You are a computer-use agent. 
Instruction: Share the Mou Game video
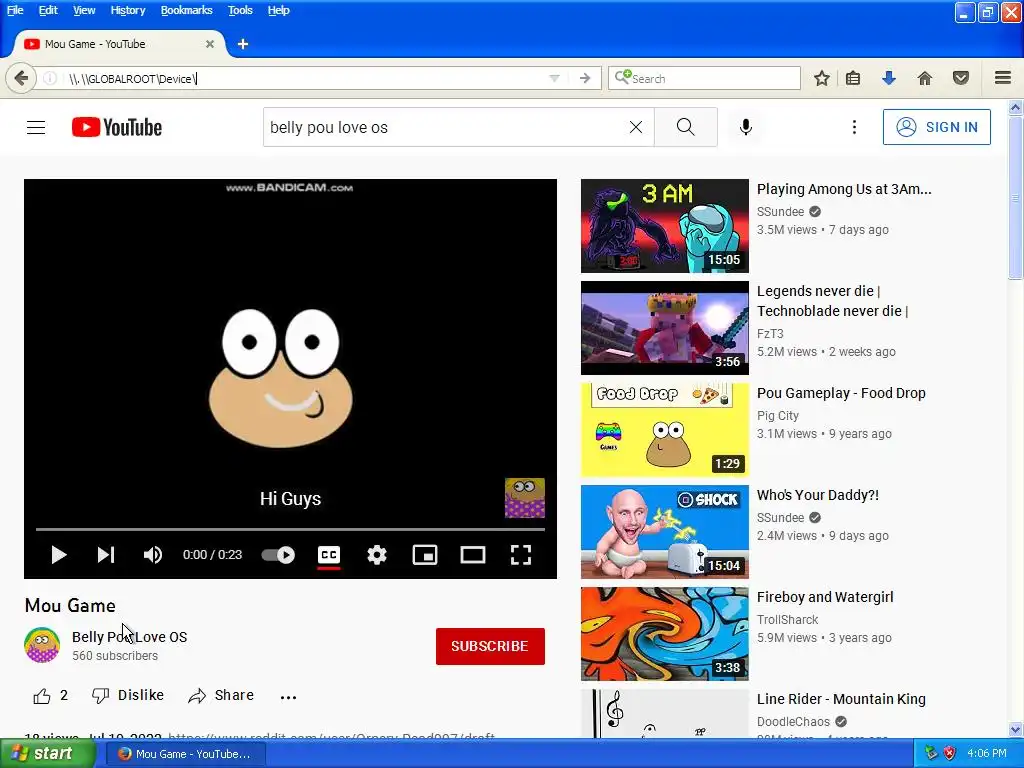tap(221, 696)
